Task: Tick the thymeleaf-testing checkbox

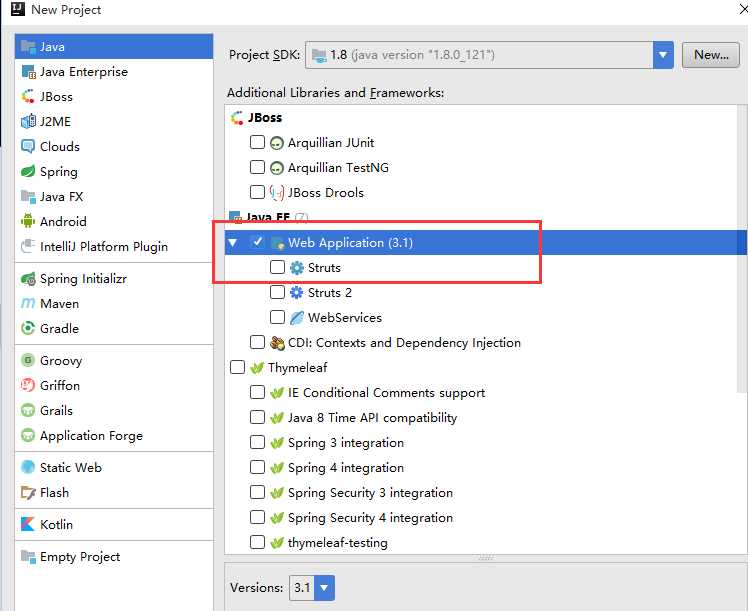Action: [257, 542]
